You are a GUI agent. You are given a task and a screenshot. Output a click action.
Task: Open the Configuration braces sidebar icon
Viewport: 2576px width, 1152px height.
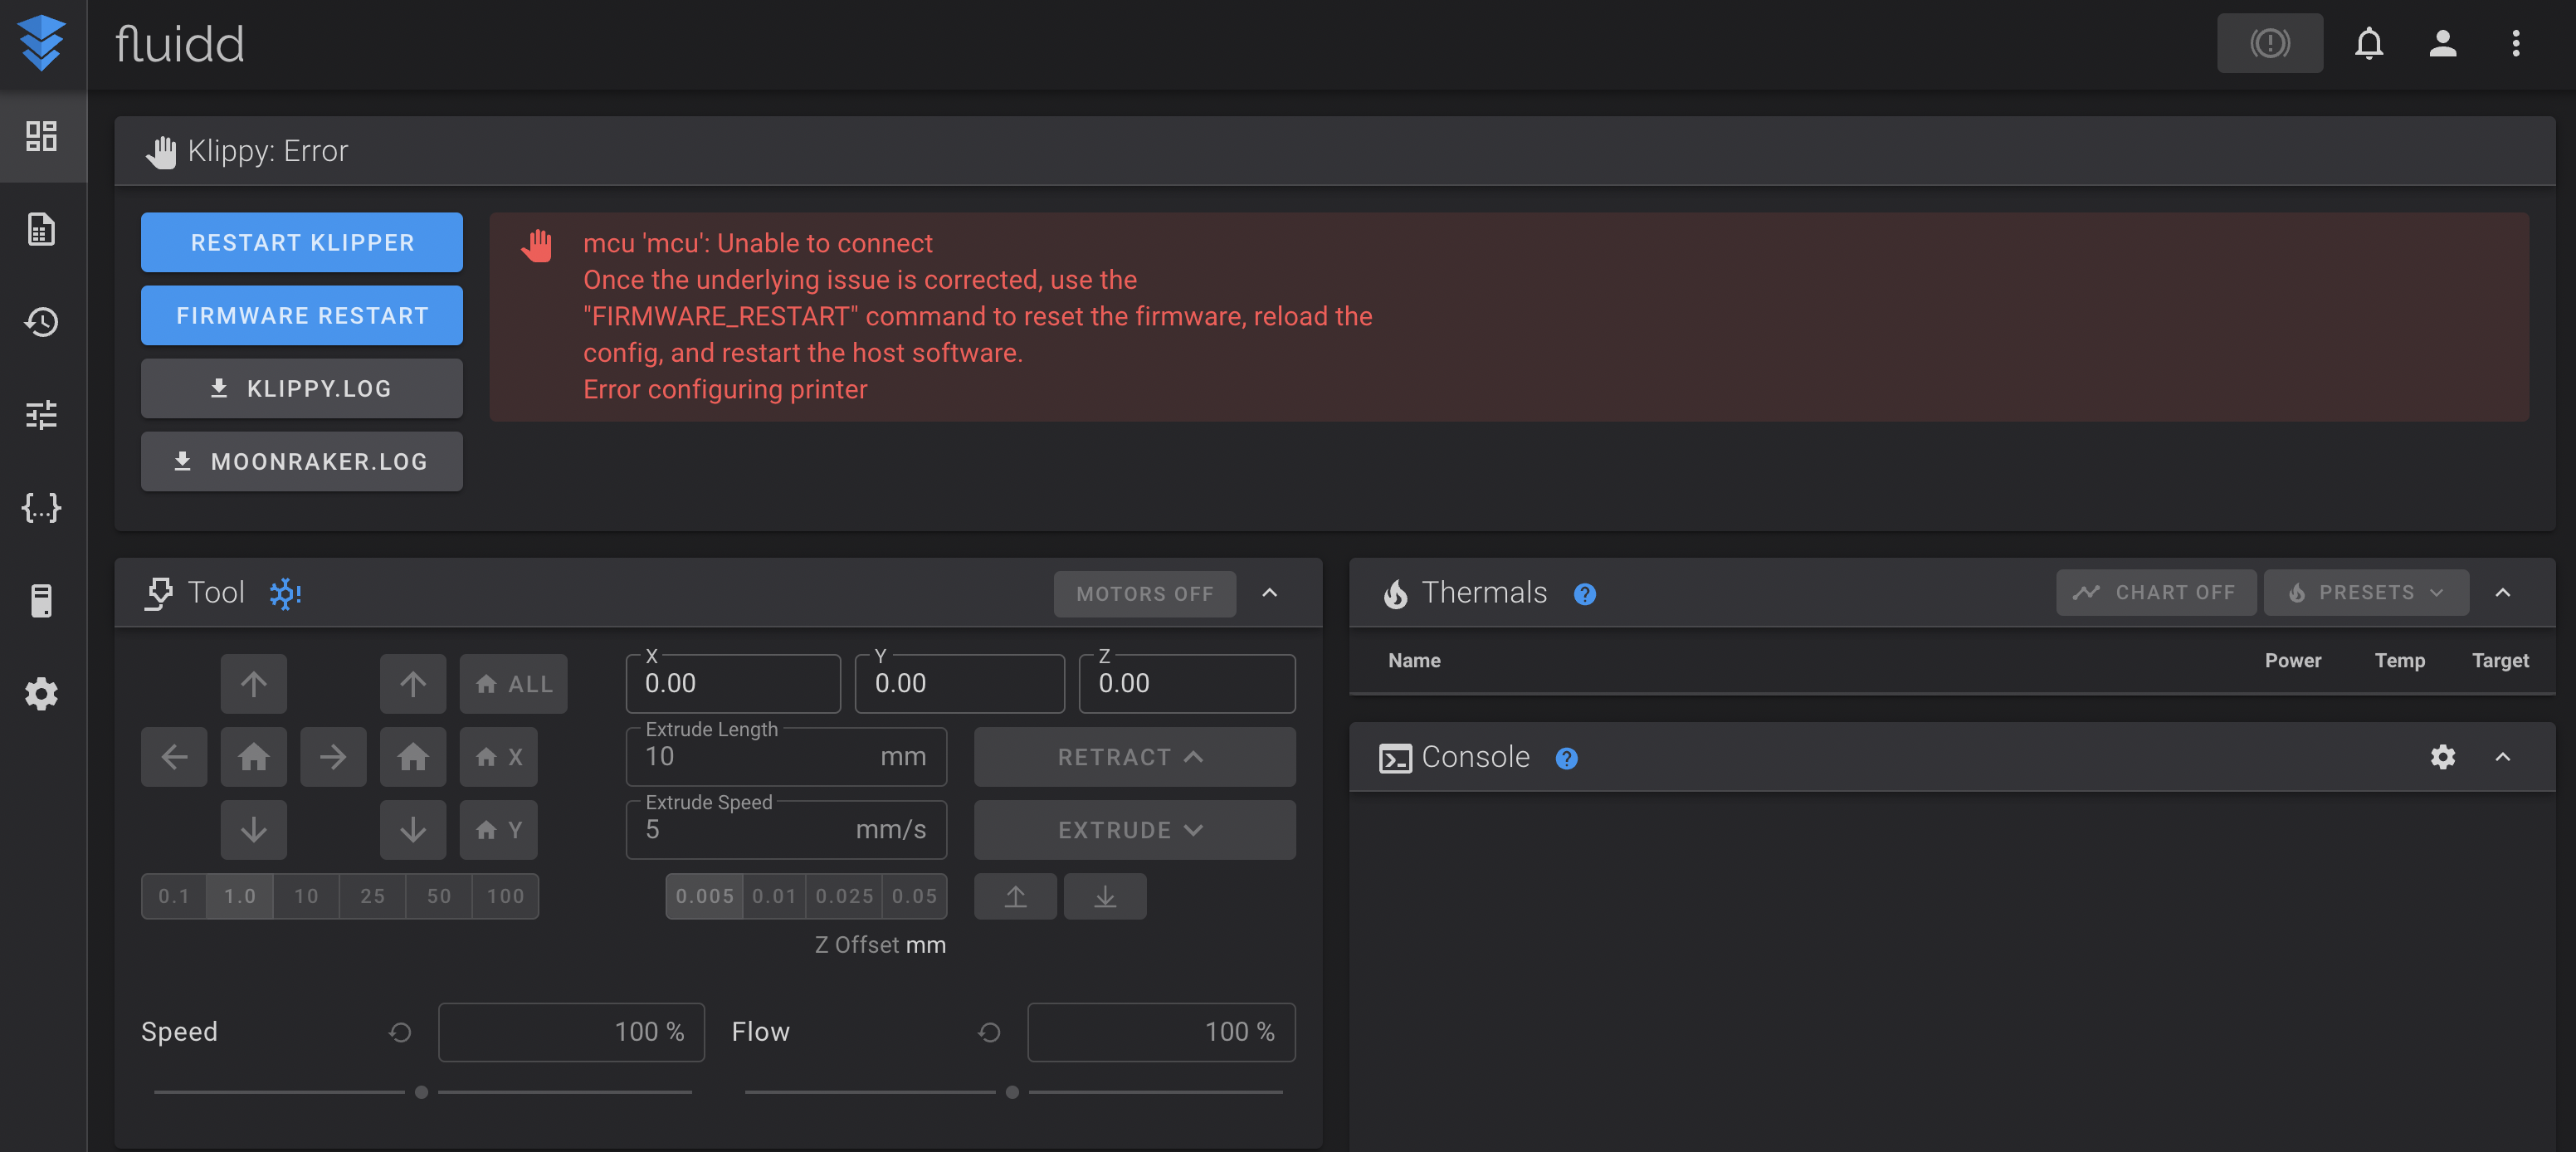pos(42,508)
